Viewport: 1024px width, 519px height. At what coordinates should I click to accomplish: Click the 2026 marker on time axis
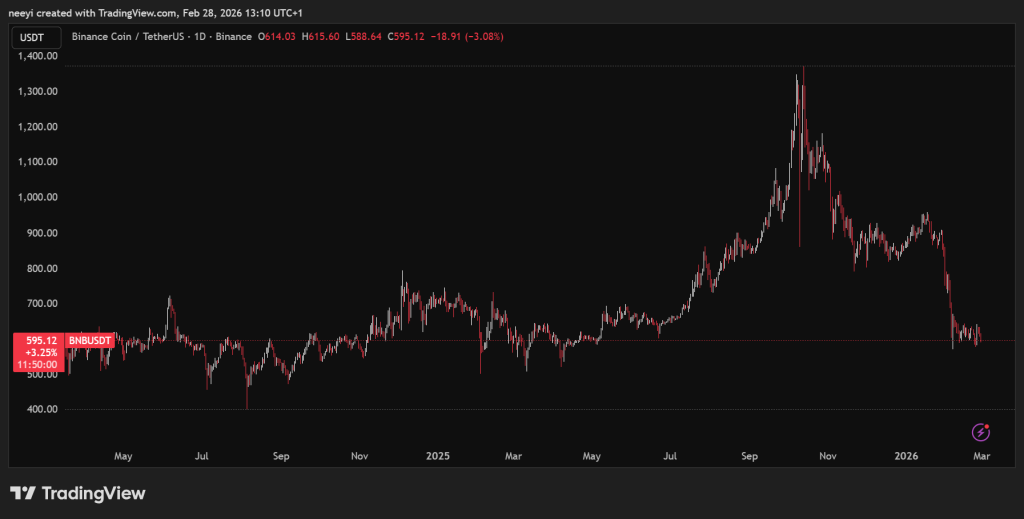point(906,456)
